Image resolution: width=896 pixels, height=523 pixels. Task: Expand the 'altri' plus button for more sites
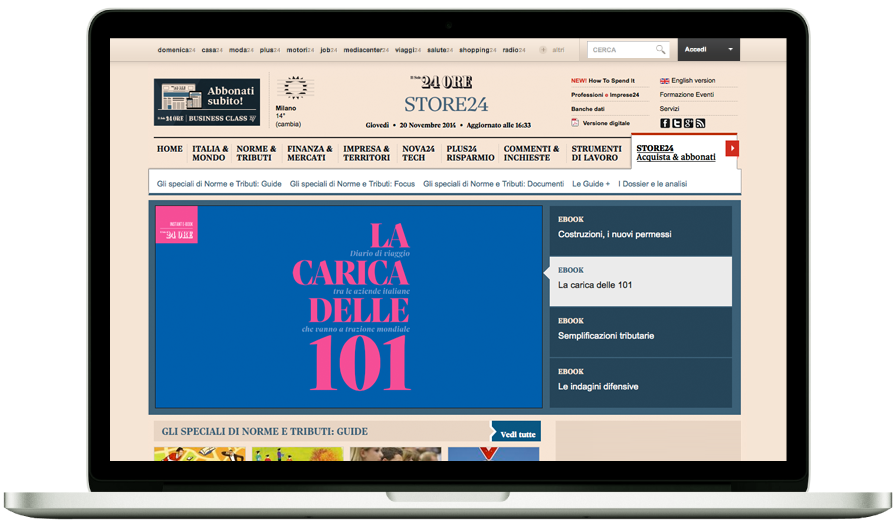[542, 49]
